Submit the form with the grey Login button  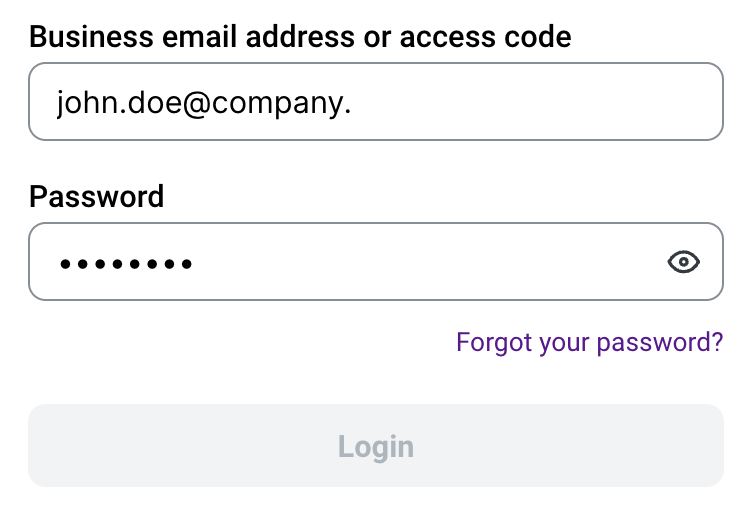click(x=375, y=446)
